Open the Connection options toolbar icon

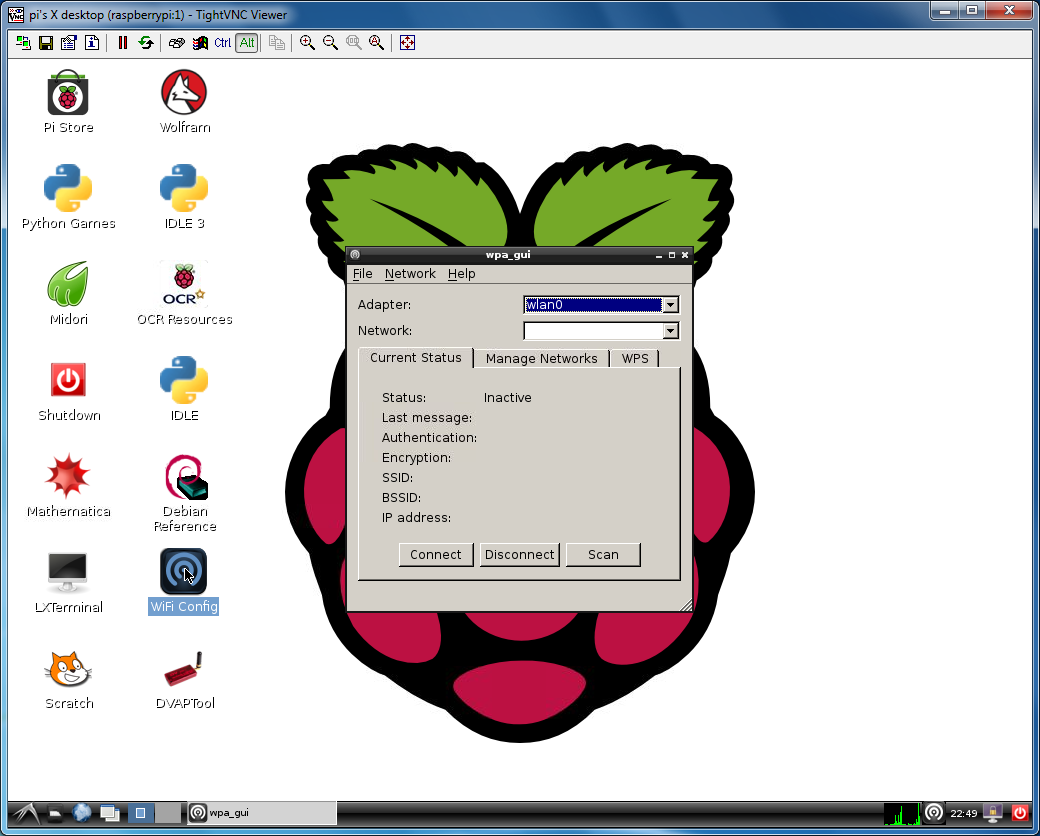coord(68,43)
